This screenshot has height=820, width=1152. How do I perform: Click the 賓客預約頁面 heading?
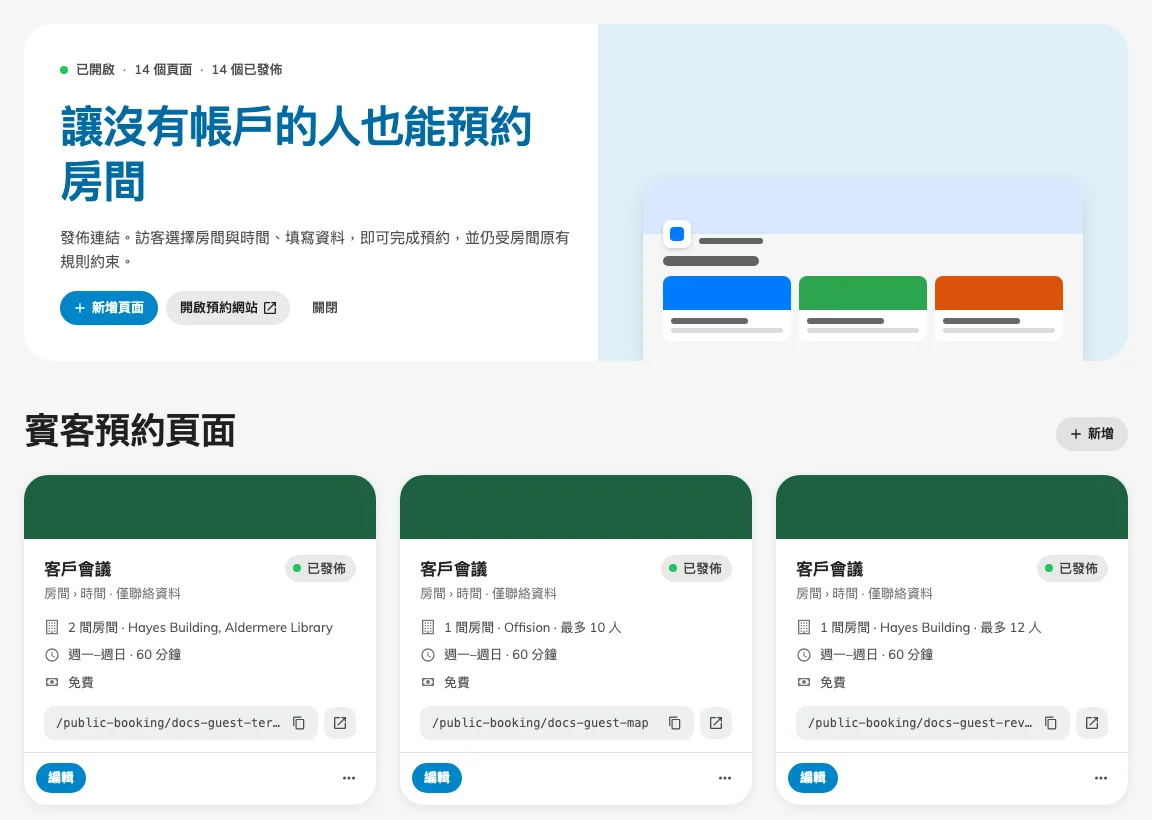tap(130, 431)
